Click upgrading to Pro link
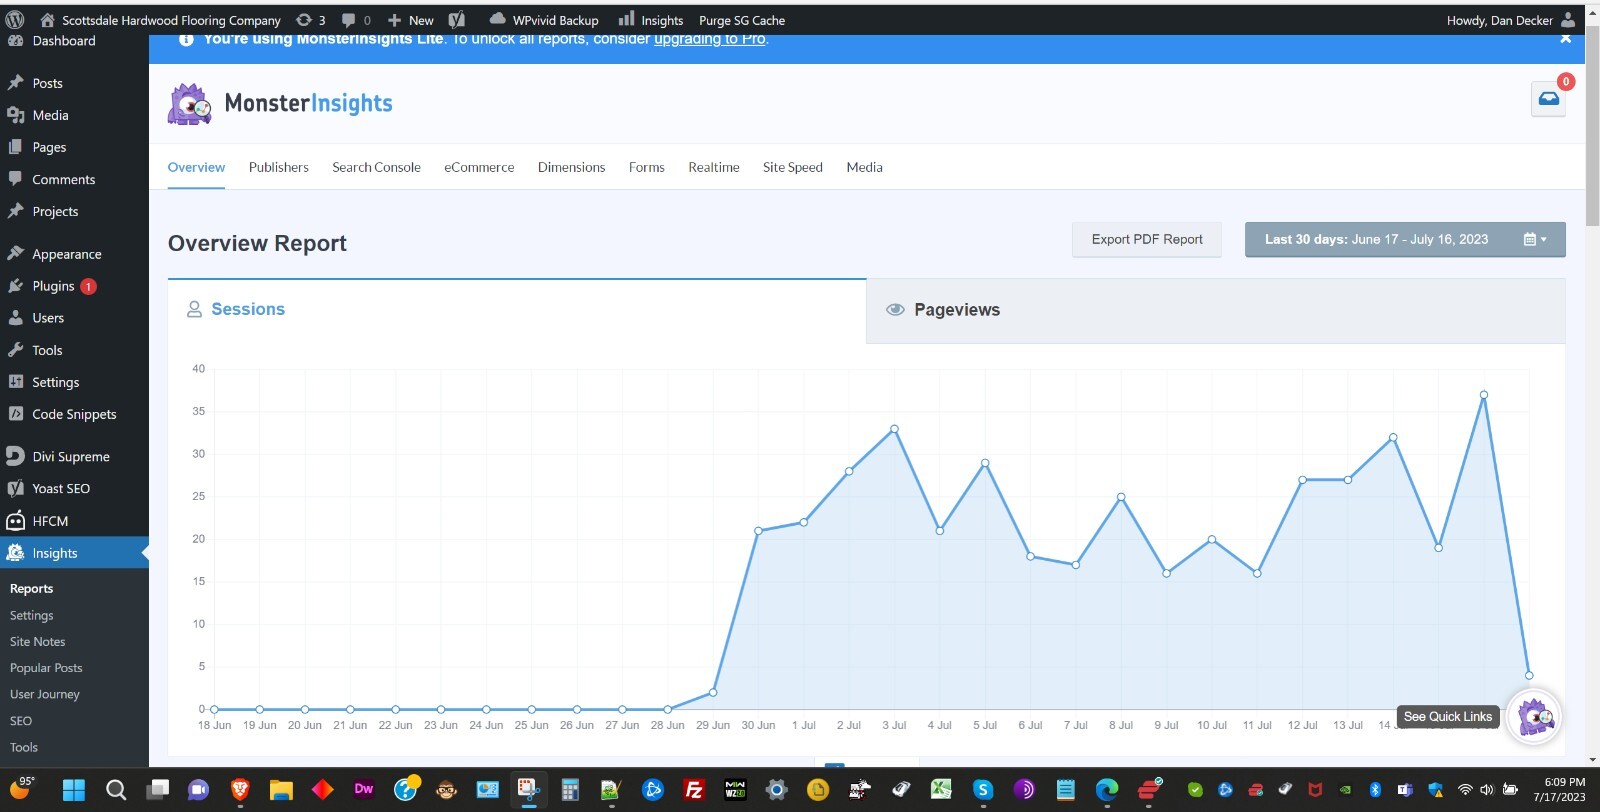Image resolution: width=1600 pixels, height=812 pixels. 709,39
